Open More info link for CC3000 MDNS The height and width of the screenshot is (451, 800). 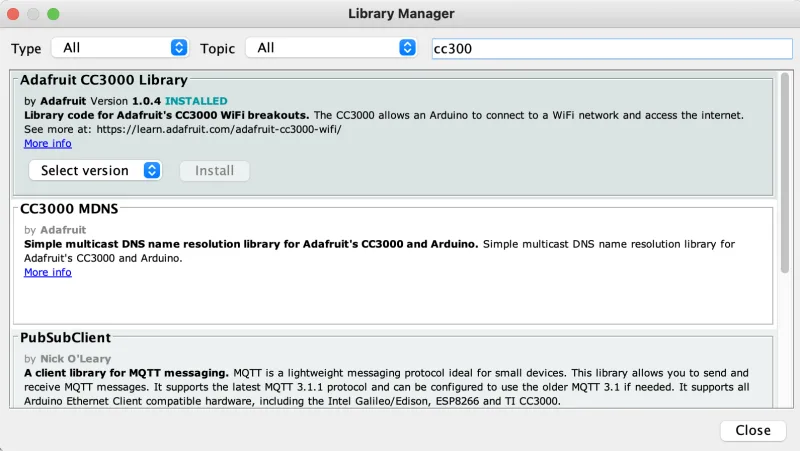click(x=48, y=272)
